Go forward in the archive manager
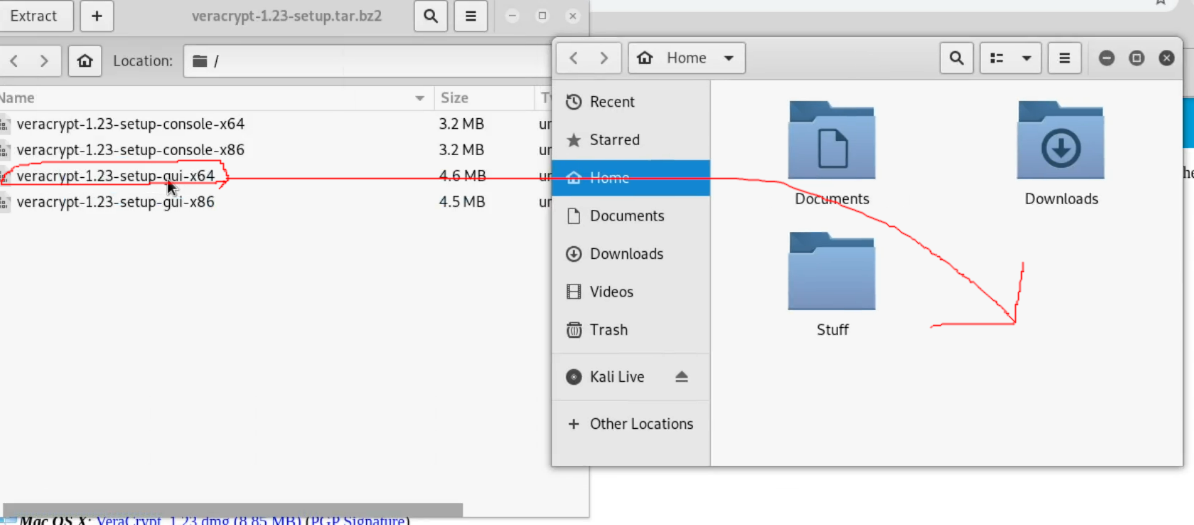 point(44,60)
